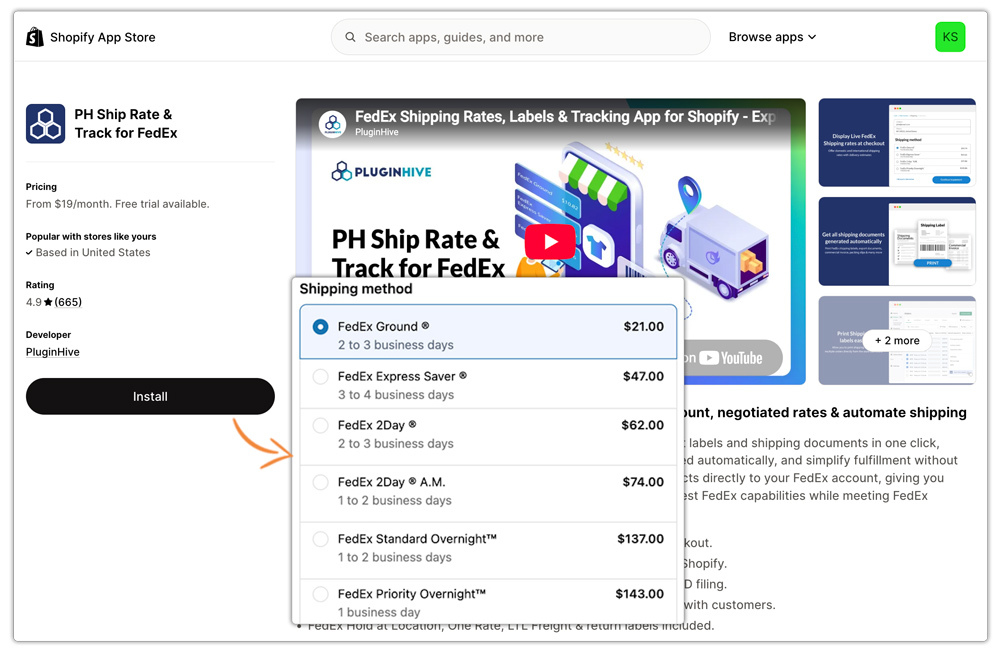Click the $74.00 price text
This screenshot has width=1000, height=651.
pos(643,482)
